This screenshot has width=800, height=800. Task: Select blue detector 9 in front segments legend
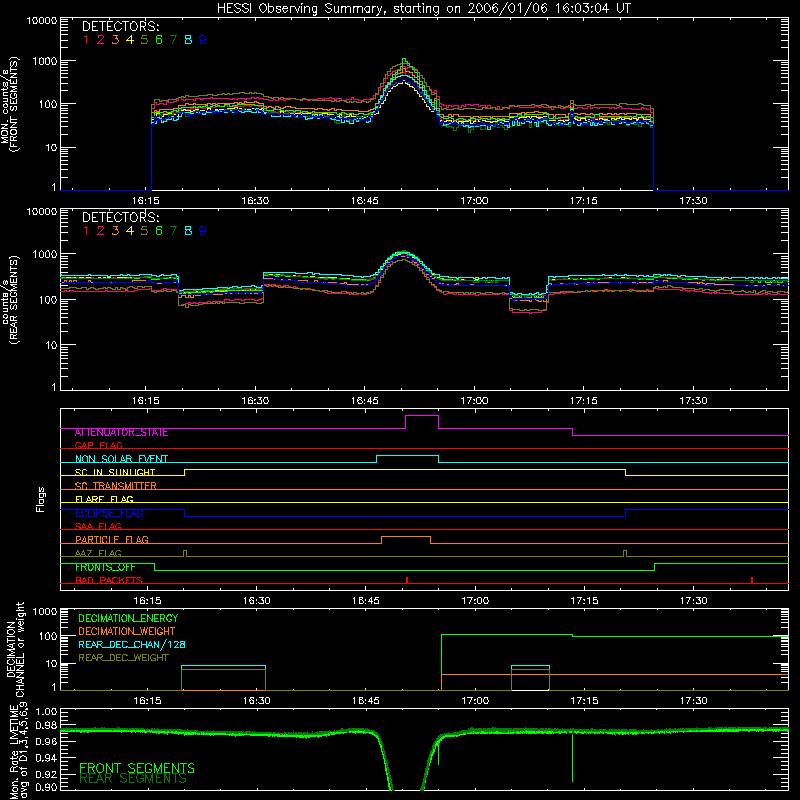coord(203,40)
